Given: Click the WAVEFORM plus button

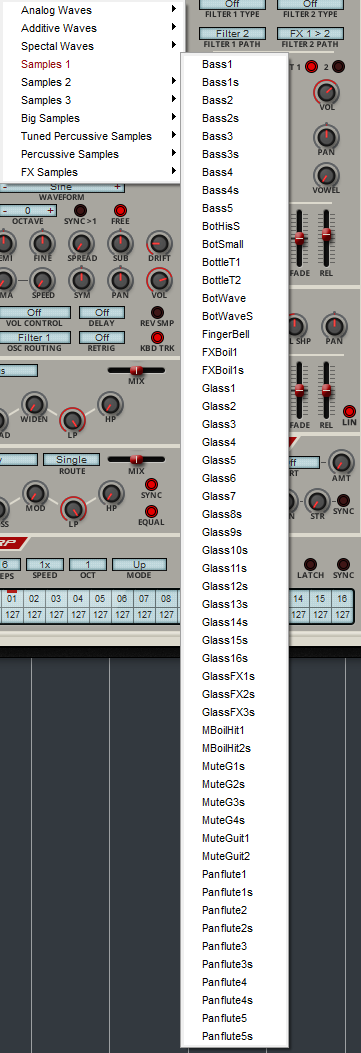Looking at the screenshot, I should click(118, 187).
